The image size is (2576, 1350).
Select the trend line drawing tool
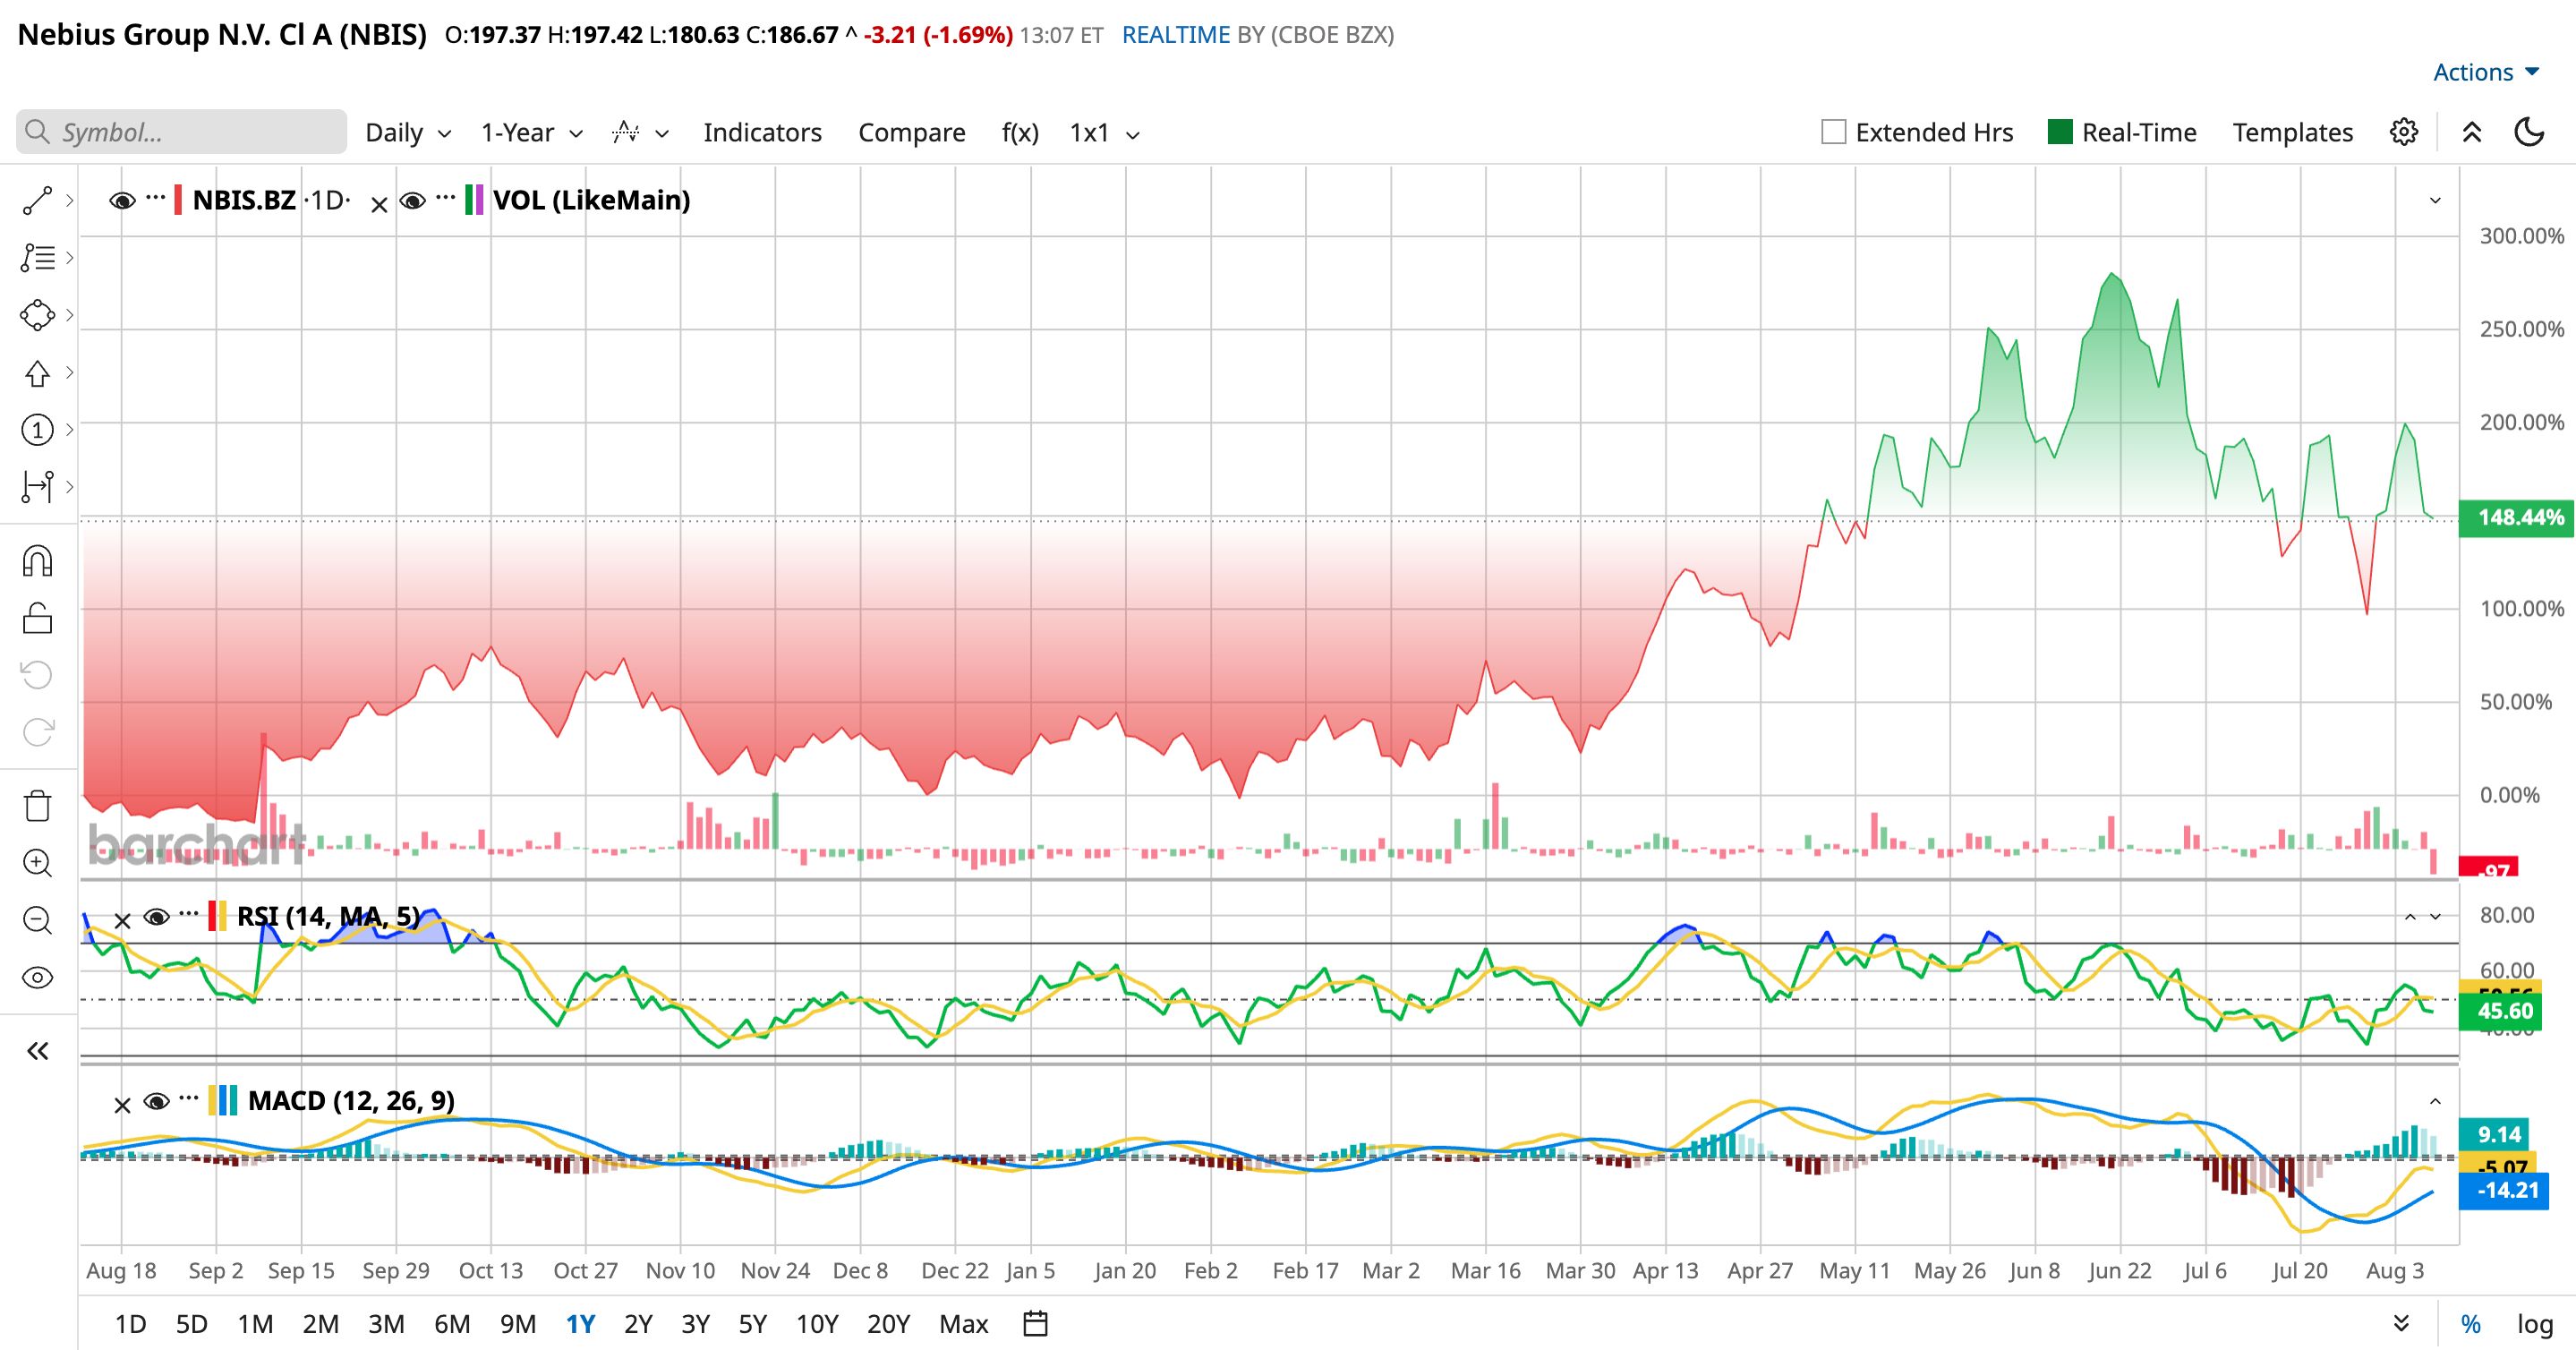(38, 201)
